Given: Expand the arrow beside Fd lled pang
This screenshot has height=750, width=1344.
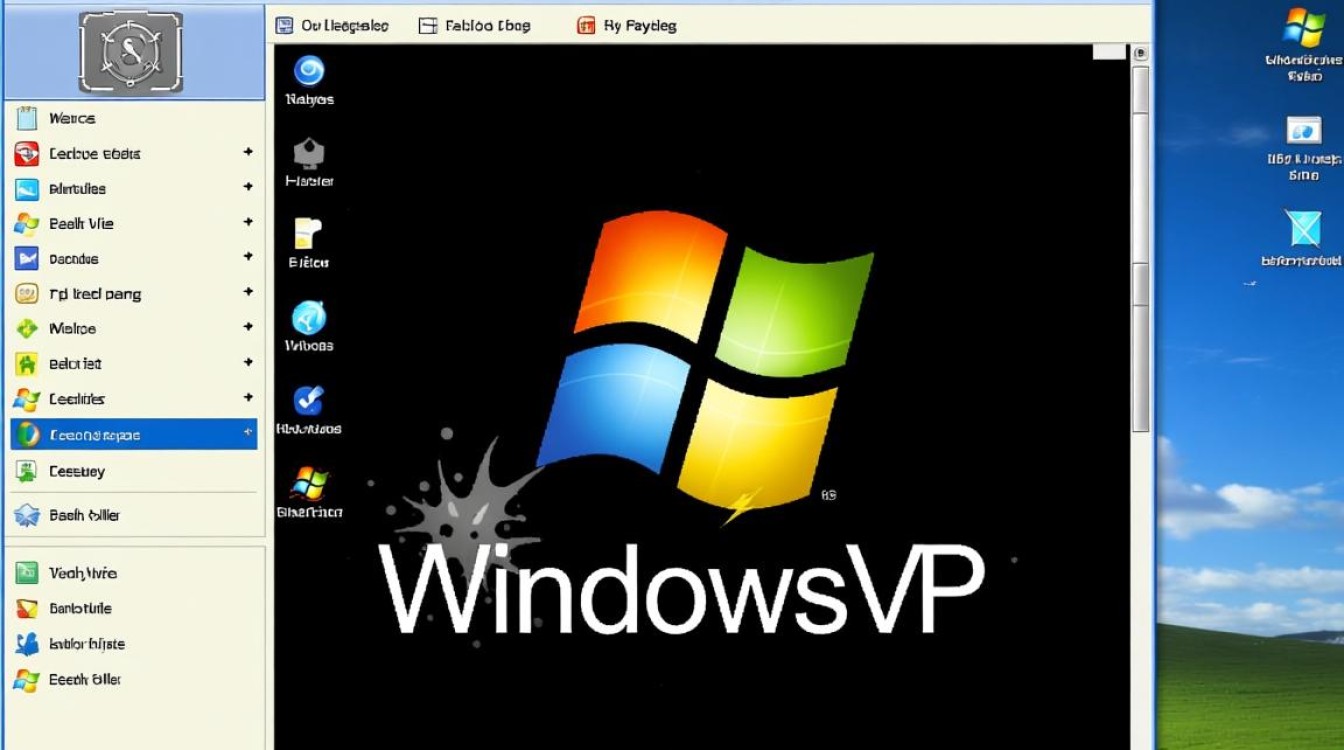Looking at the screenshot, I should (x=247, y=293).
